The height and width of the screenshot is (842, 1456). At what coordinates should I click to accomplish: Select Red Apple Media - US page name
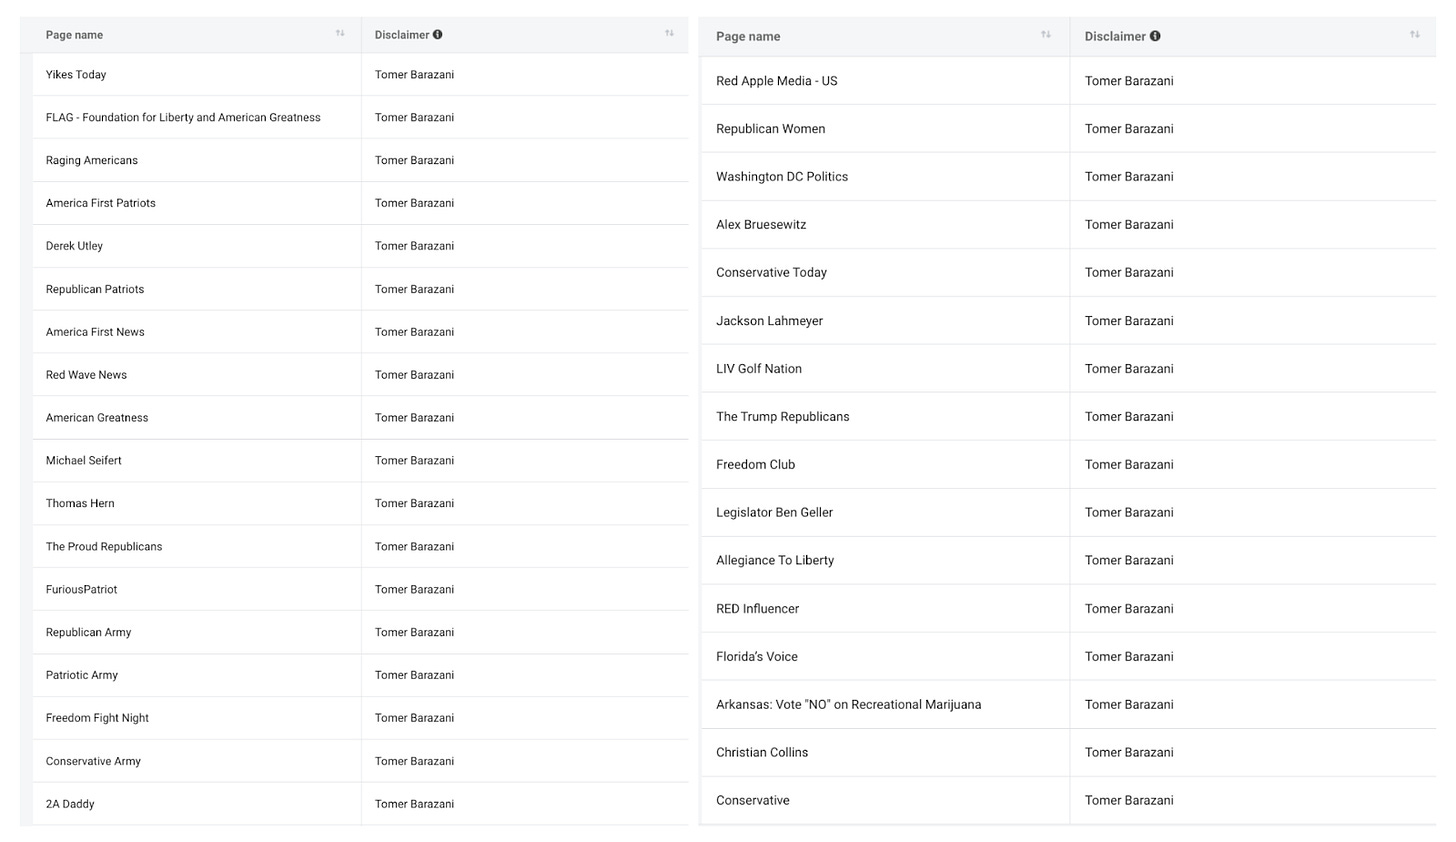click(777, 81)
